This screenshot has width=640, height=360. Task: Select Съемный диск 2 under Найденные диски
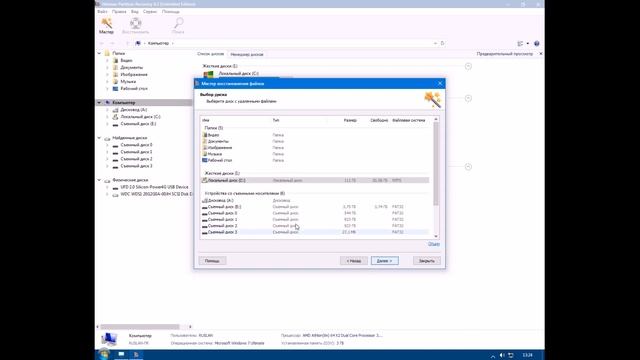136,159
